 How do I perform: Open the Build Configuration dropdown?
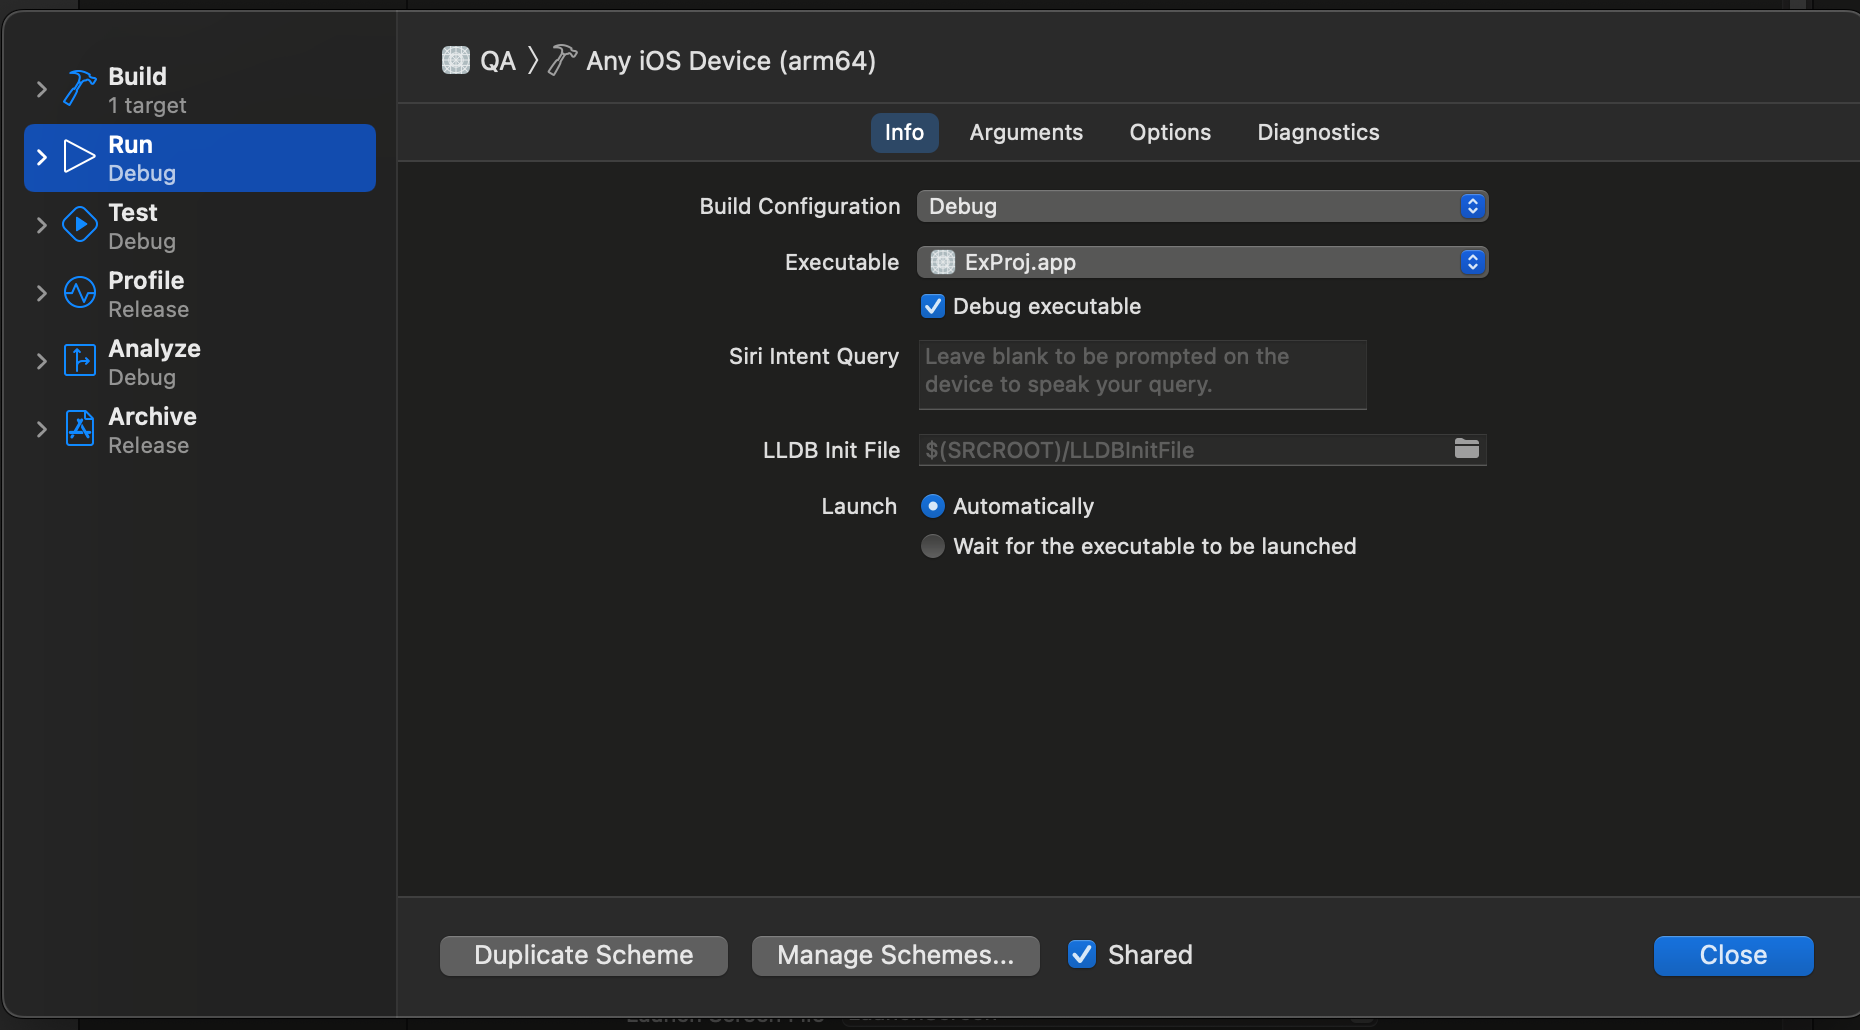point(1202,206)
